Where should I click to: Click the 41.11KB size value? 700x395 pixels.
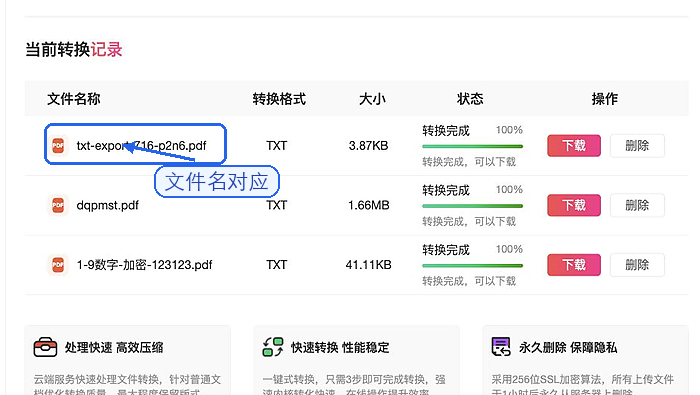[x=368, y=265]
